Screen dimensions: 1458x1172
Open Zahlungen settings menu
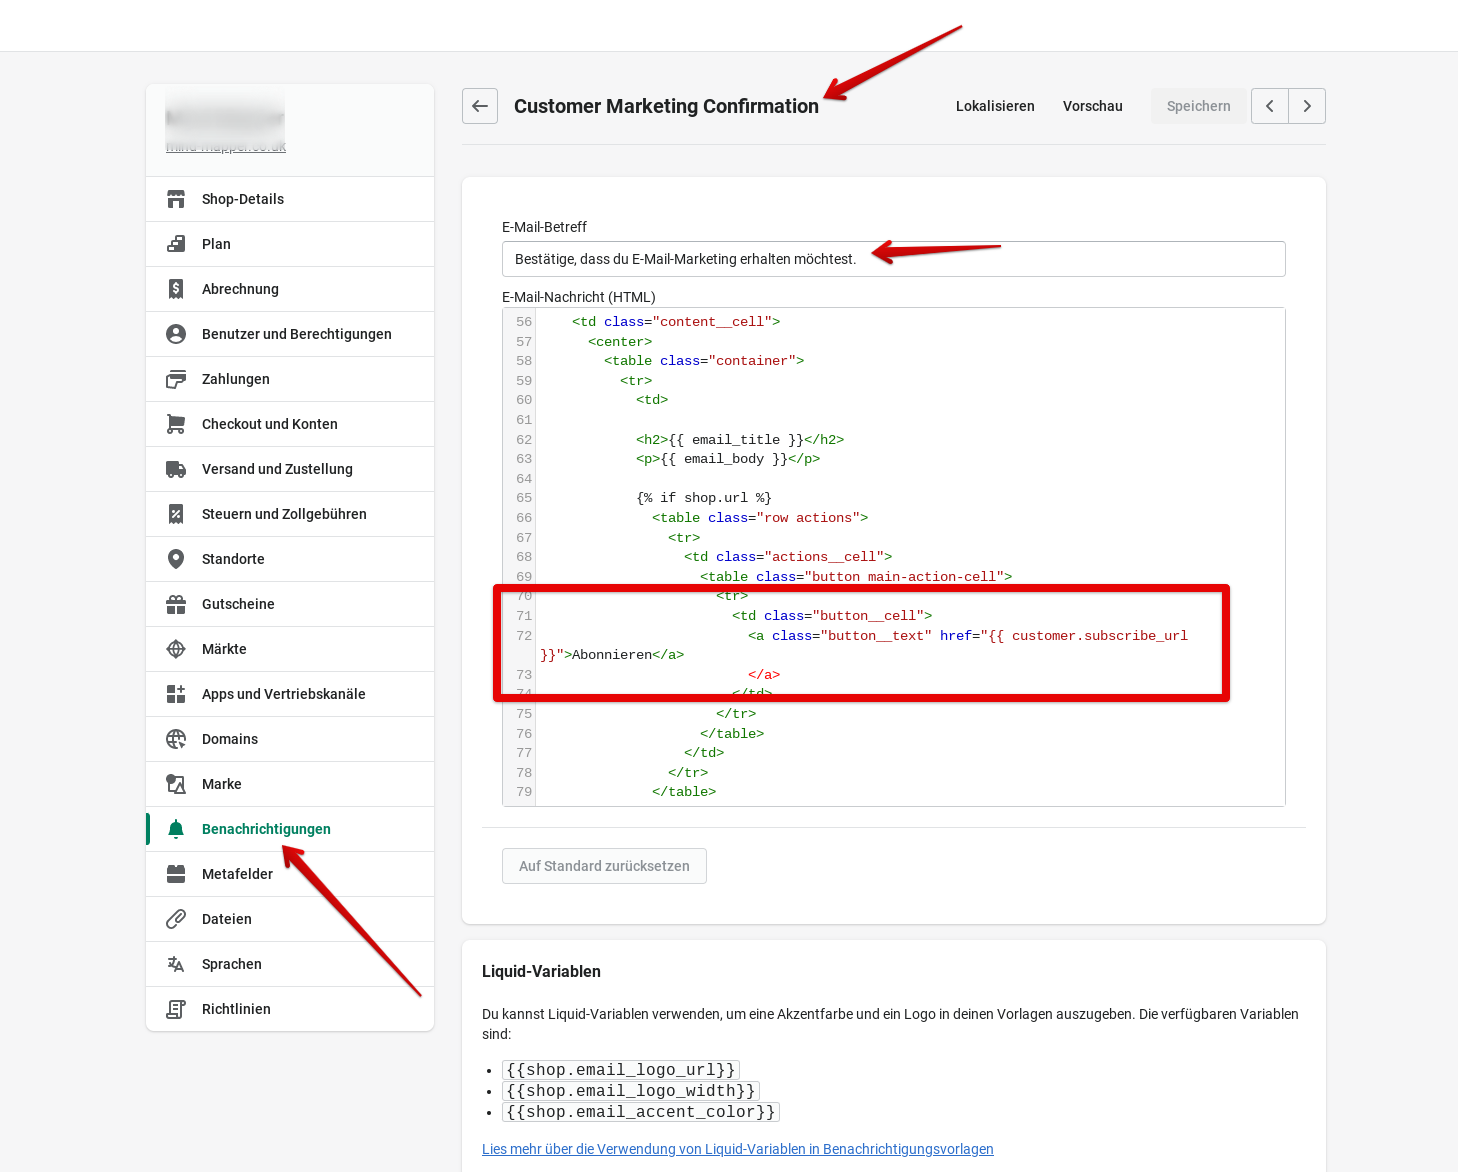point(236,379)
